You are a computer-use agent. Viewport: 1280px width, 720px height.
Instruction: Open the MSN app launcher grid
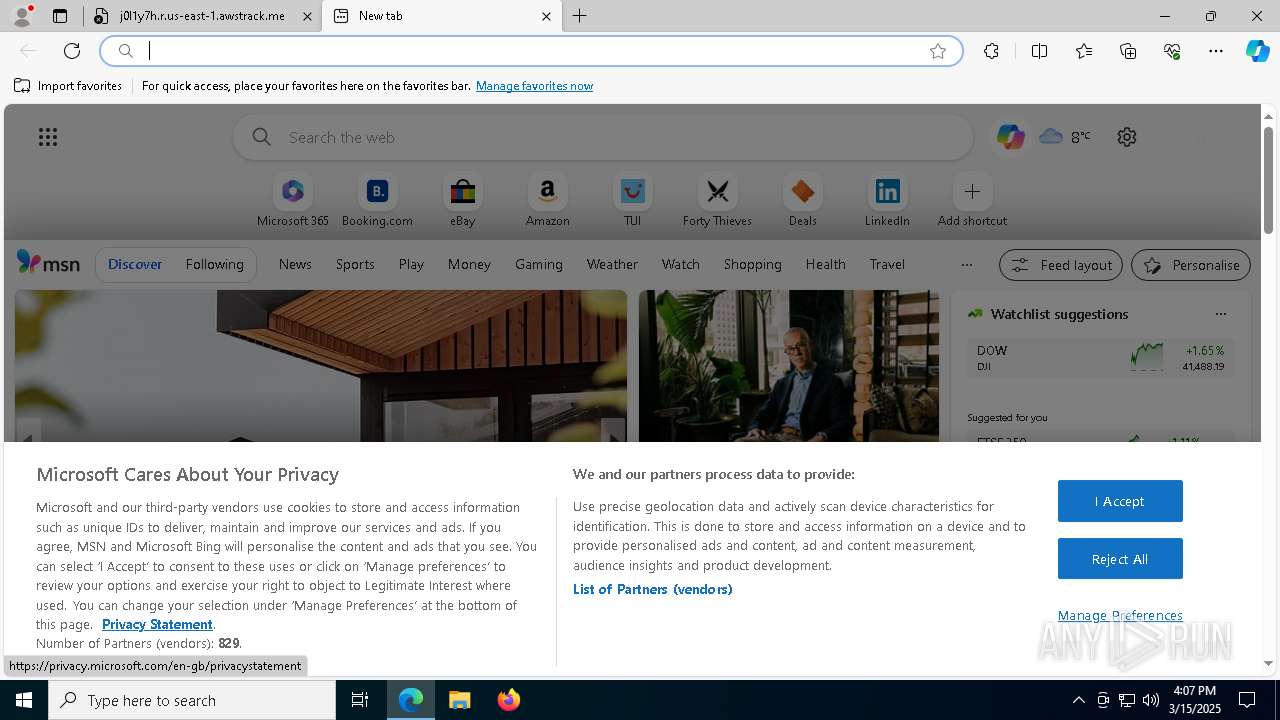48,137
